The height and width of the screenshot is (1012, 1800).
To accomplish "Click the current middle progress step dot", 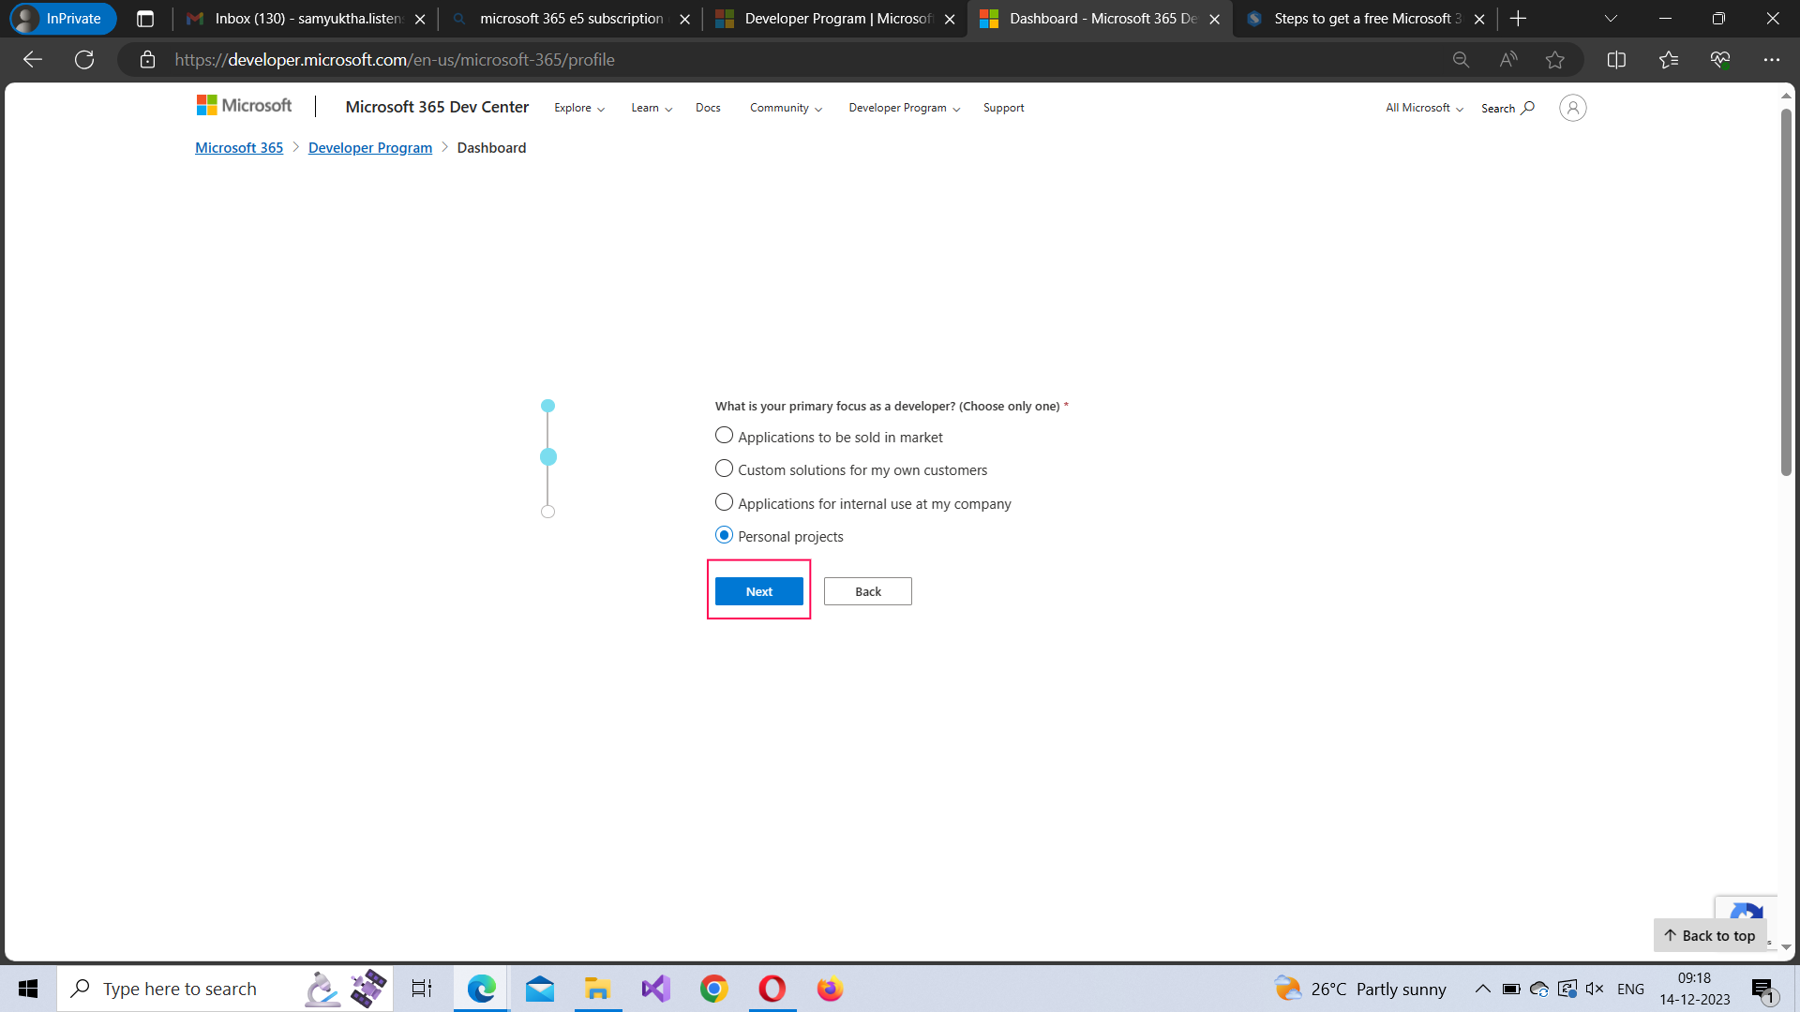I will click(x=548, y=457).
